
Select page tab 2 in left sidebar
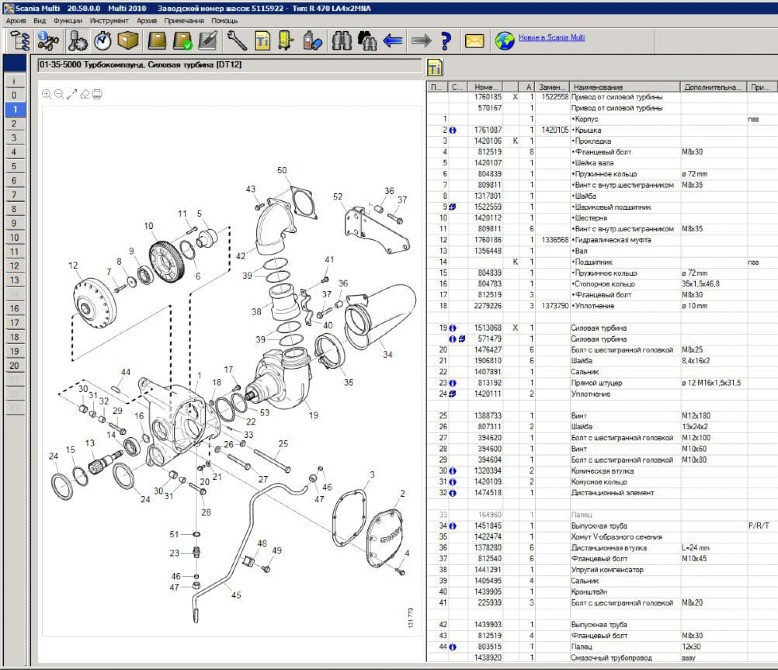point(14,123)
